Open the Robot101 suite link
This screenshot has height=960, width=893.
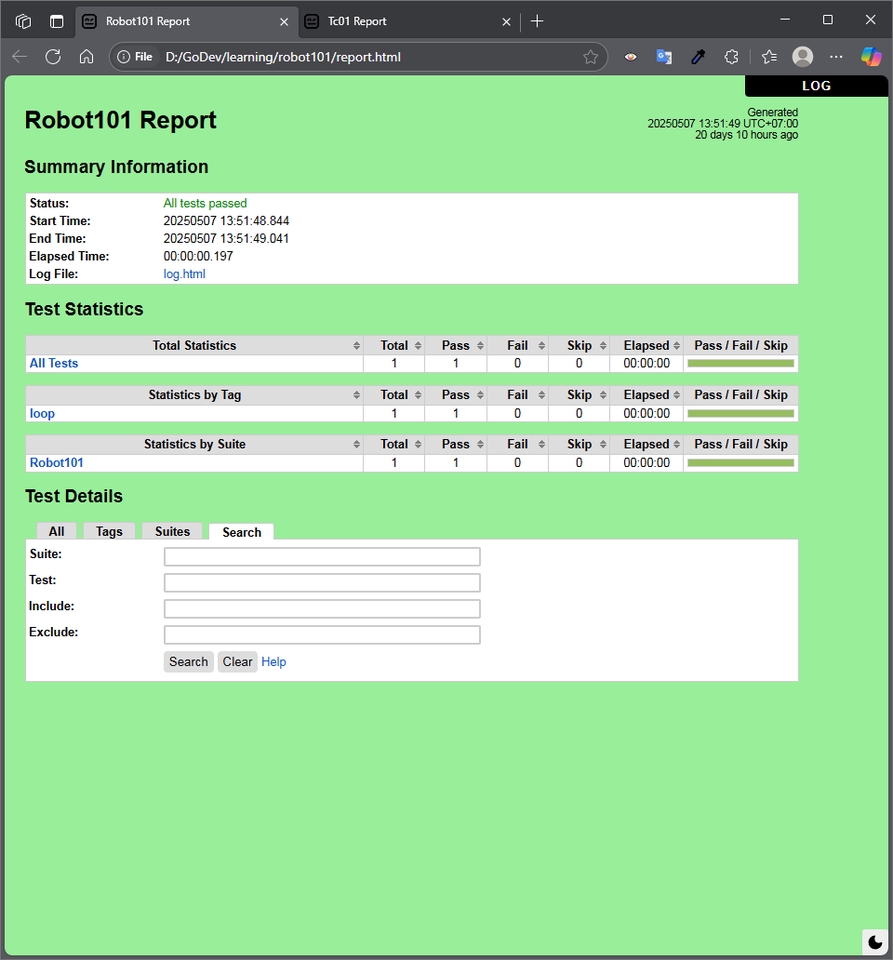pyautogui.click(x=56, y=463)
